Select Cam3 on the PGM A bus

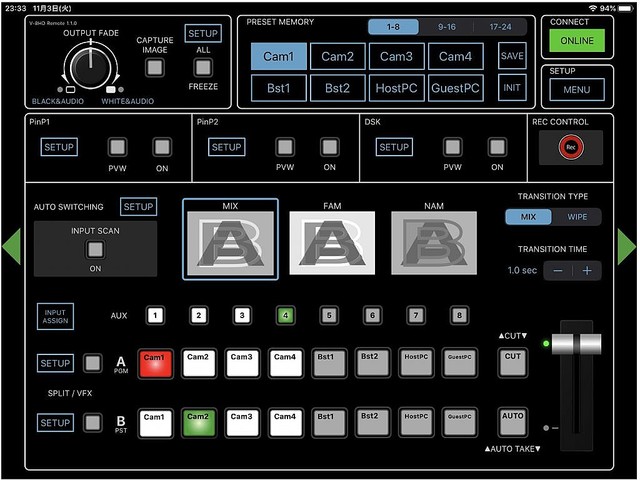[241, 362]
